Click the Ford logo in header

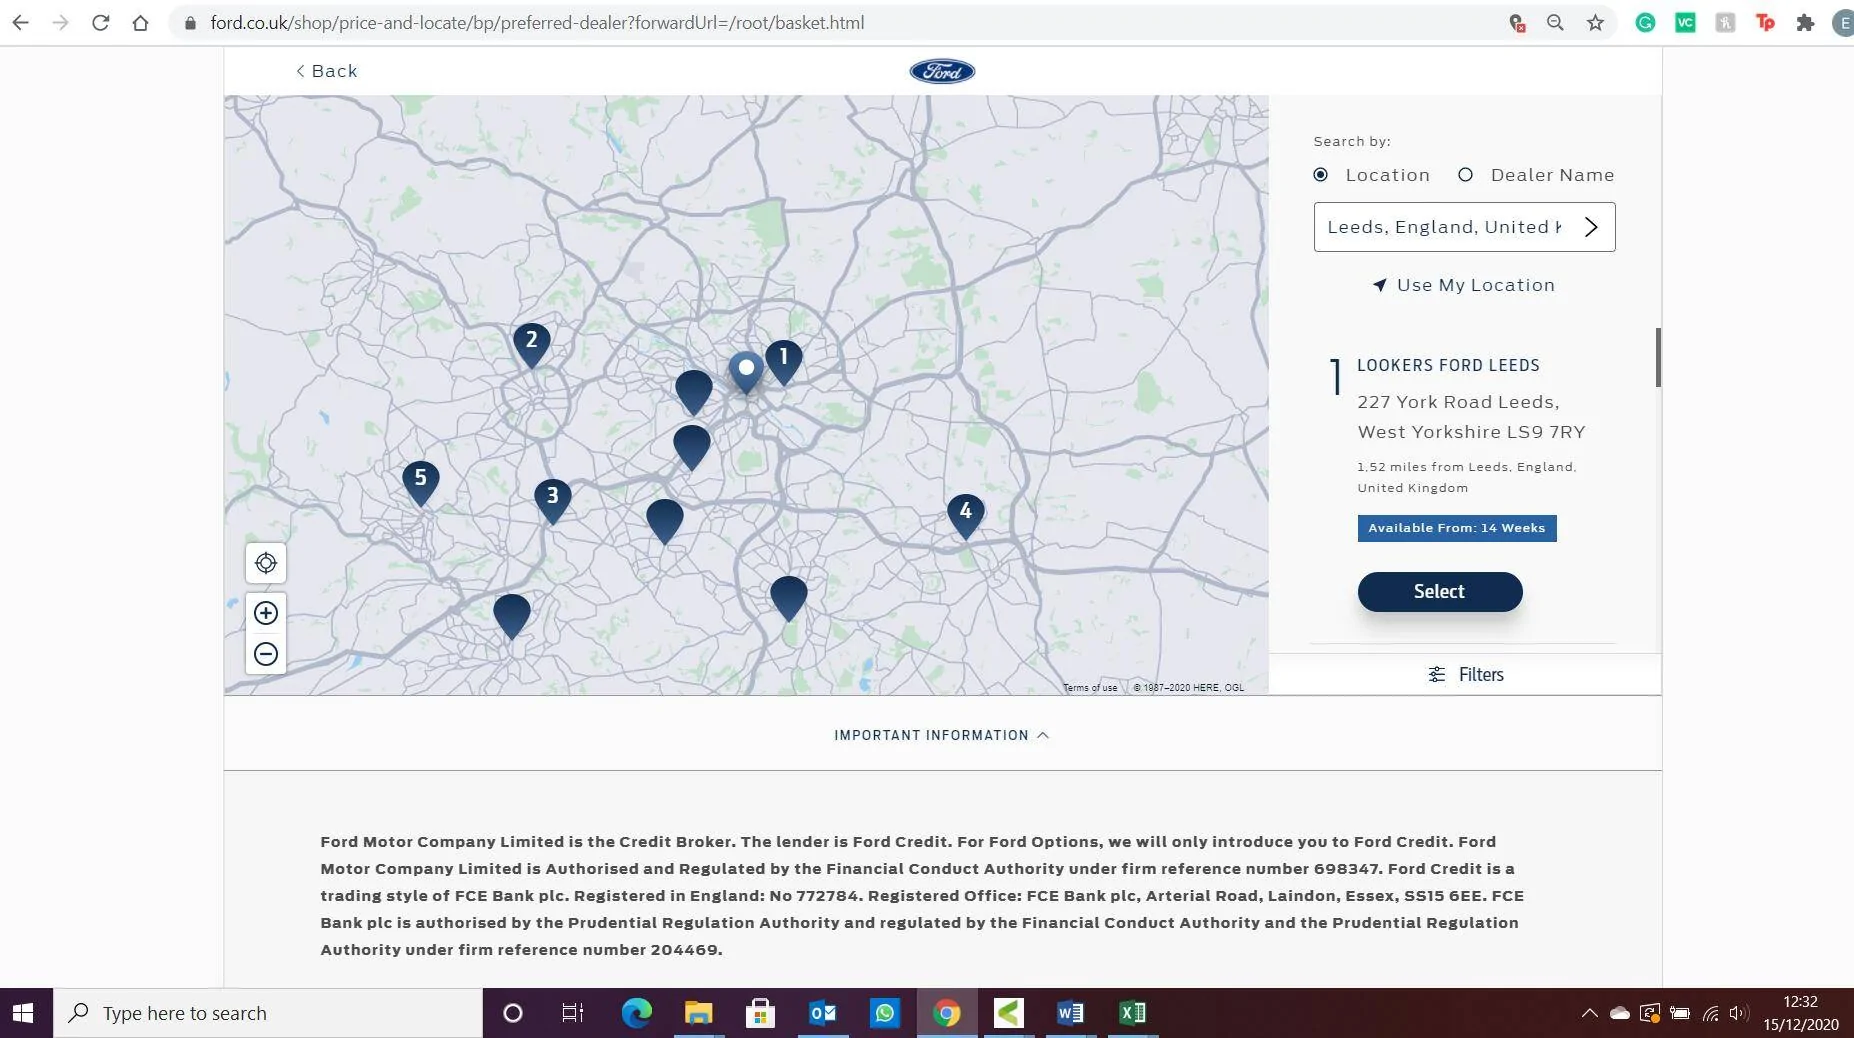pos(942,71)
